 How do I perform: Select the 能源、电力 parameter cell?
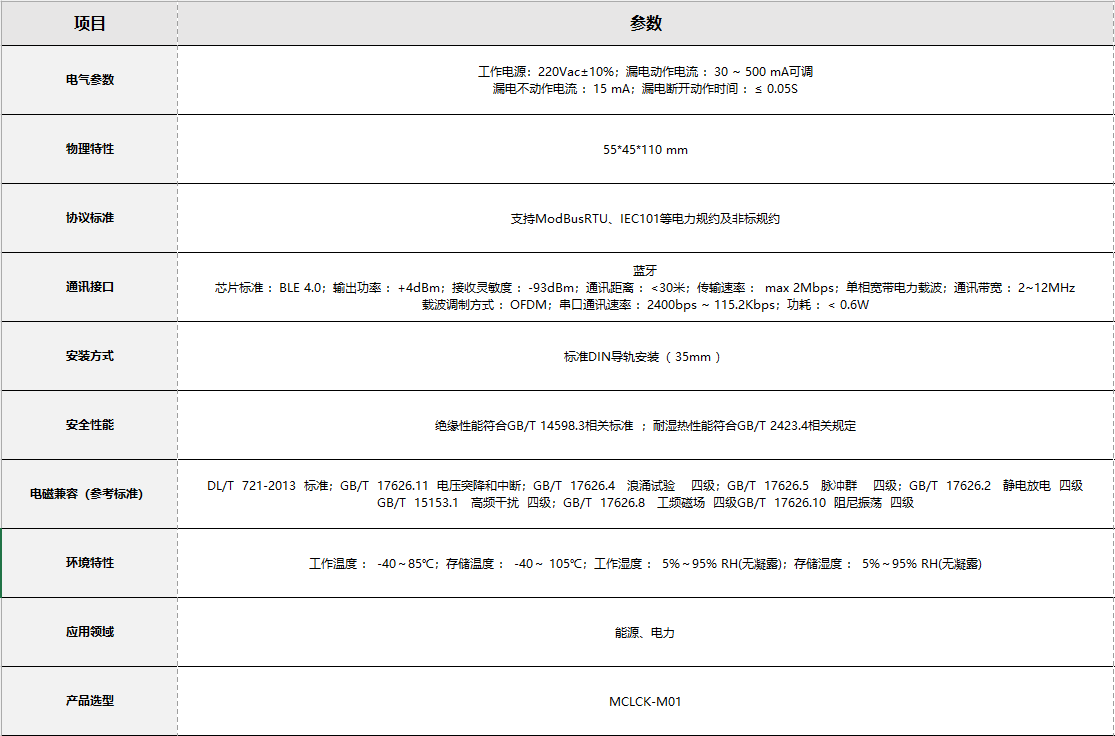[x=645, y=631]
